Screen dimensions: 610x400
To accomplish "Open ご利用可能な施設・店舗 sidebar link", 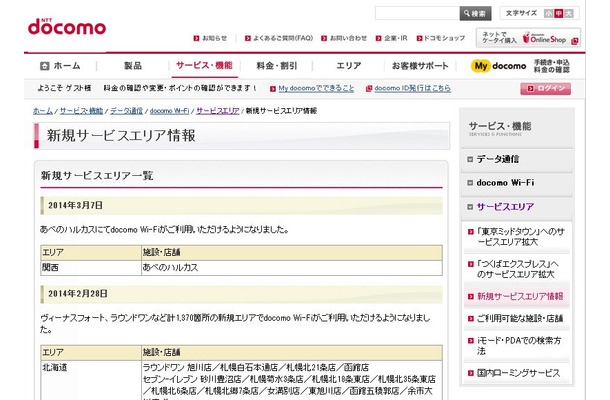I will (520, 318).
